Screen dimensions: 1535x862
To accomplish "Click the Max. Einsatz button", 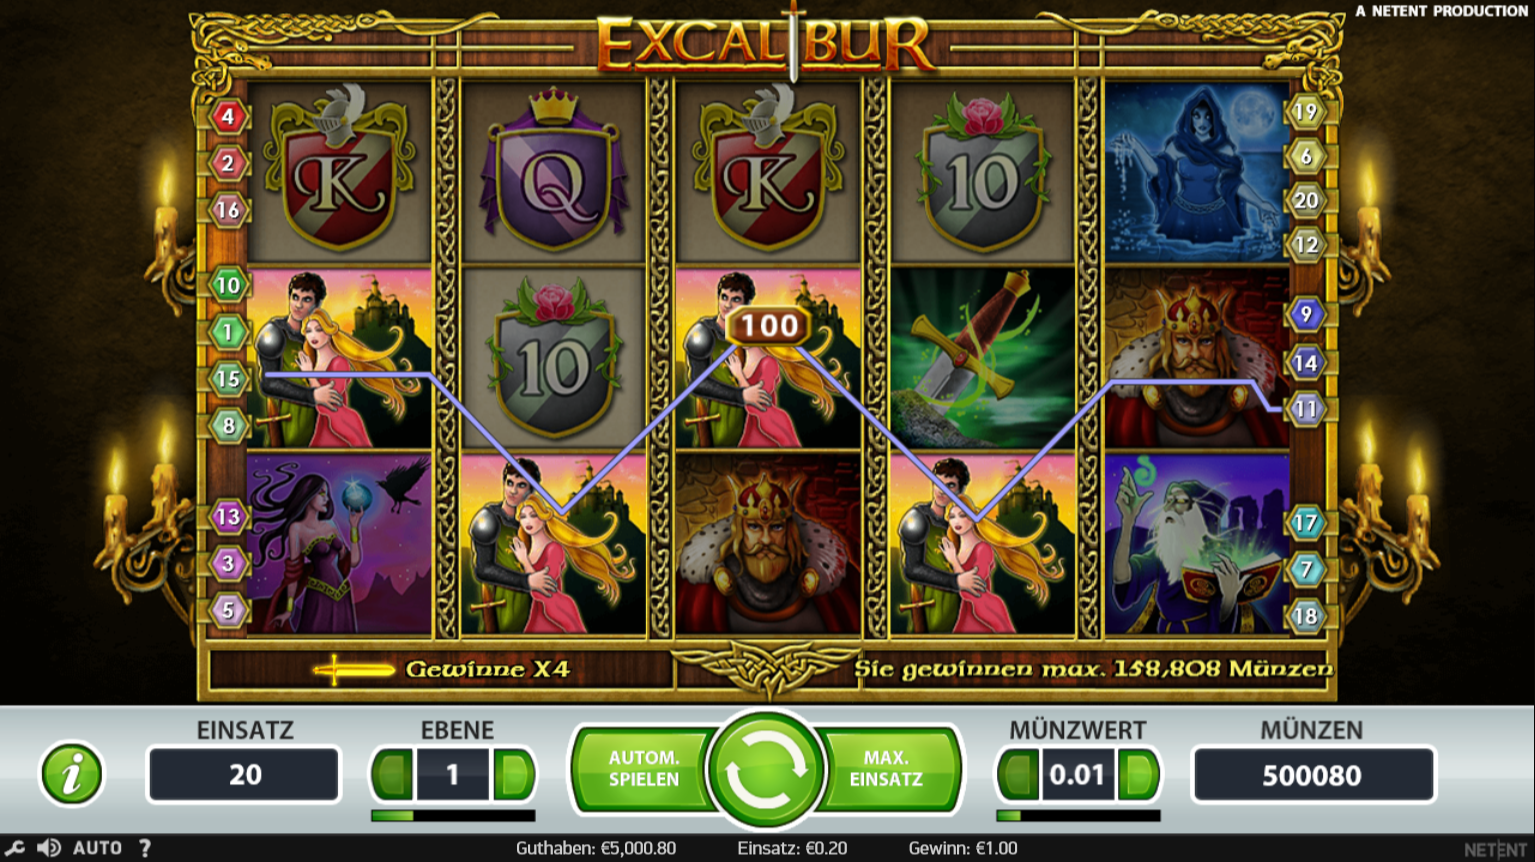I will 888,769.
